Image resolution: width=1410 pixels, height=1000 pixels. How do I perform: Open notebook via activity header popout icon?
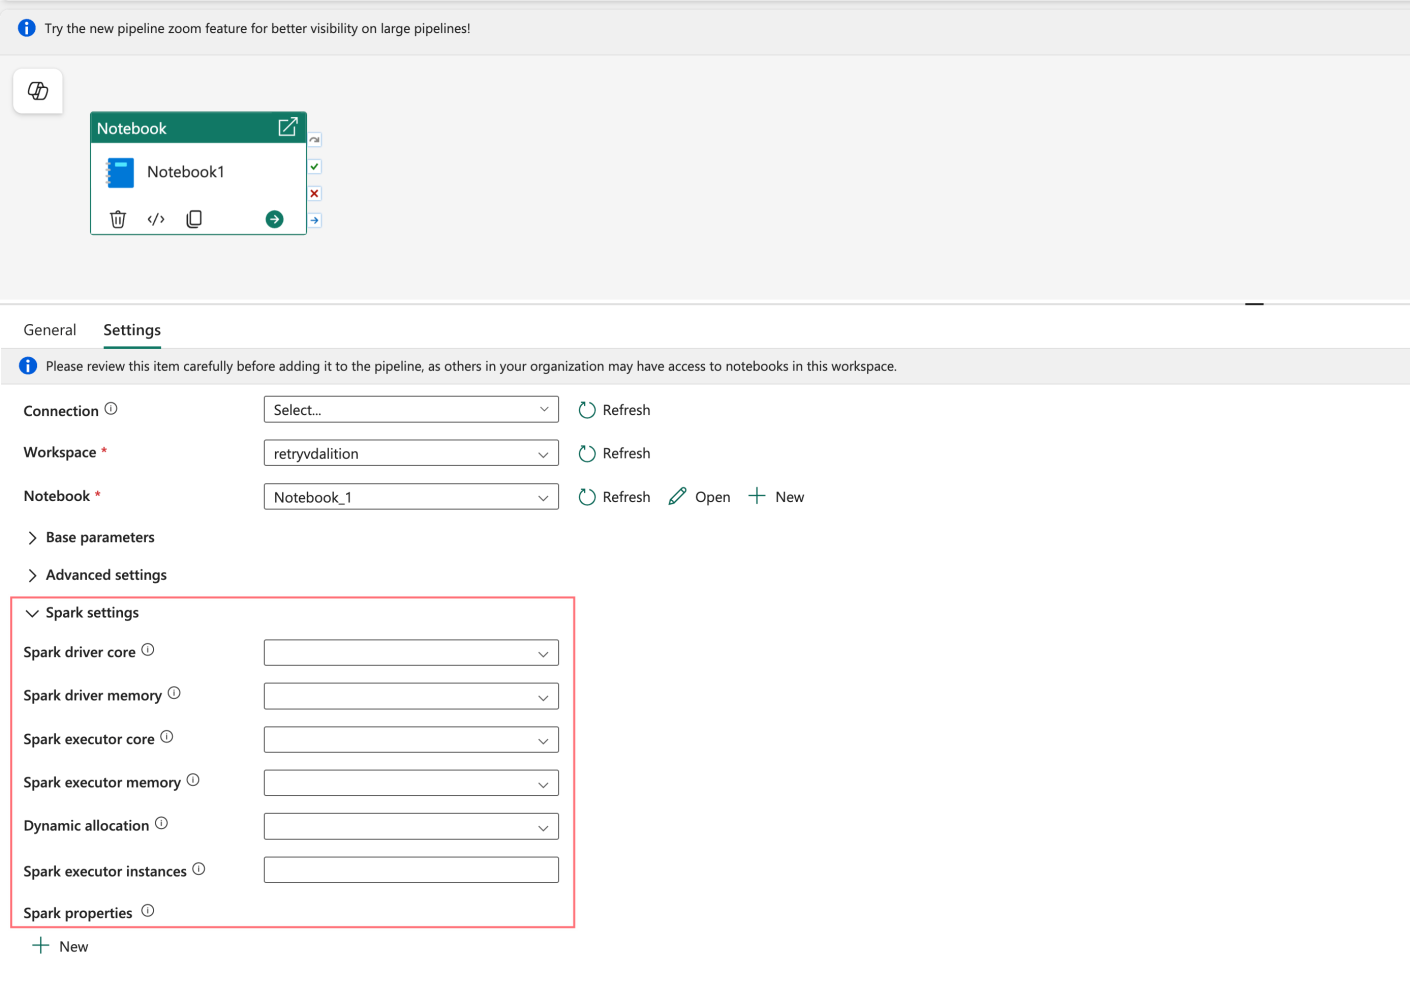288,127
